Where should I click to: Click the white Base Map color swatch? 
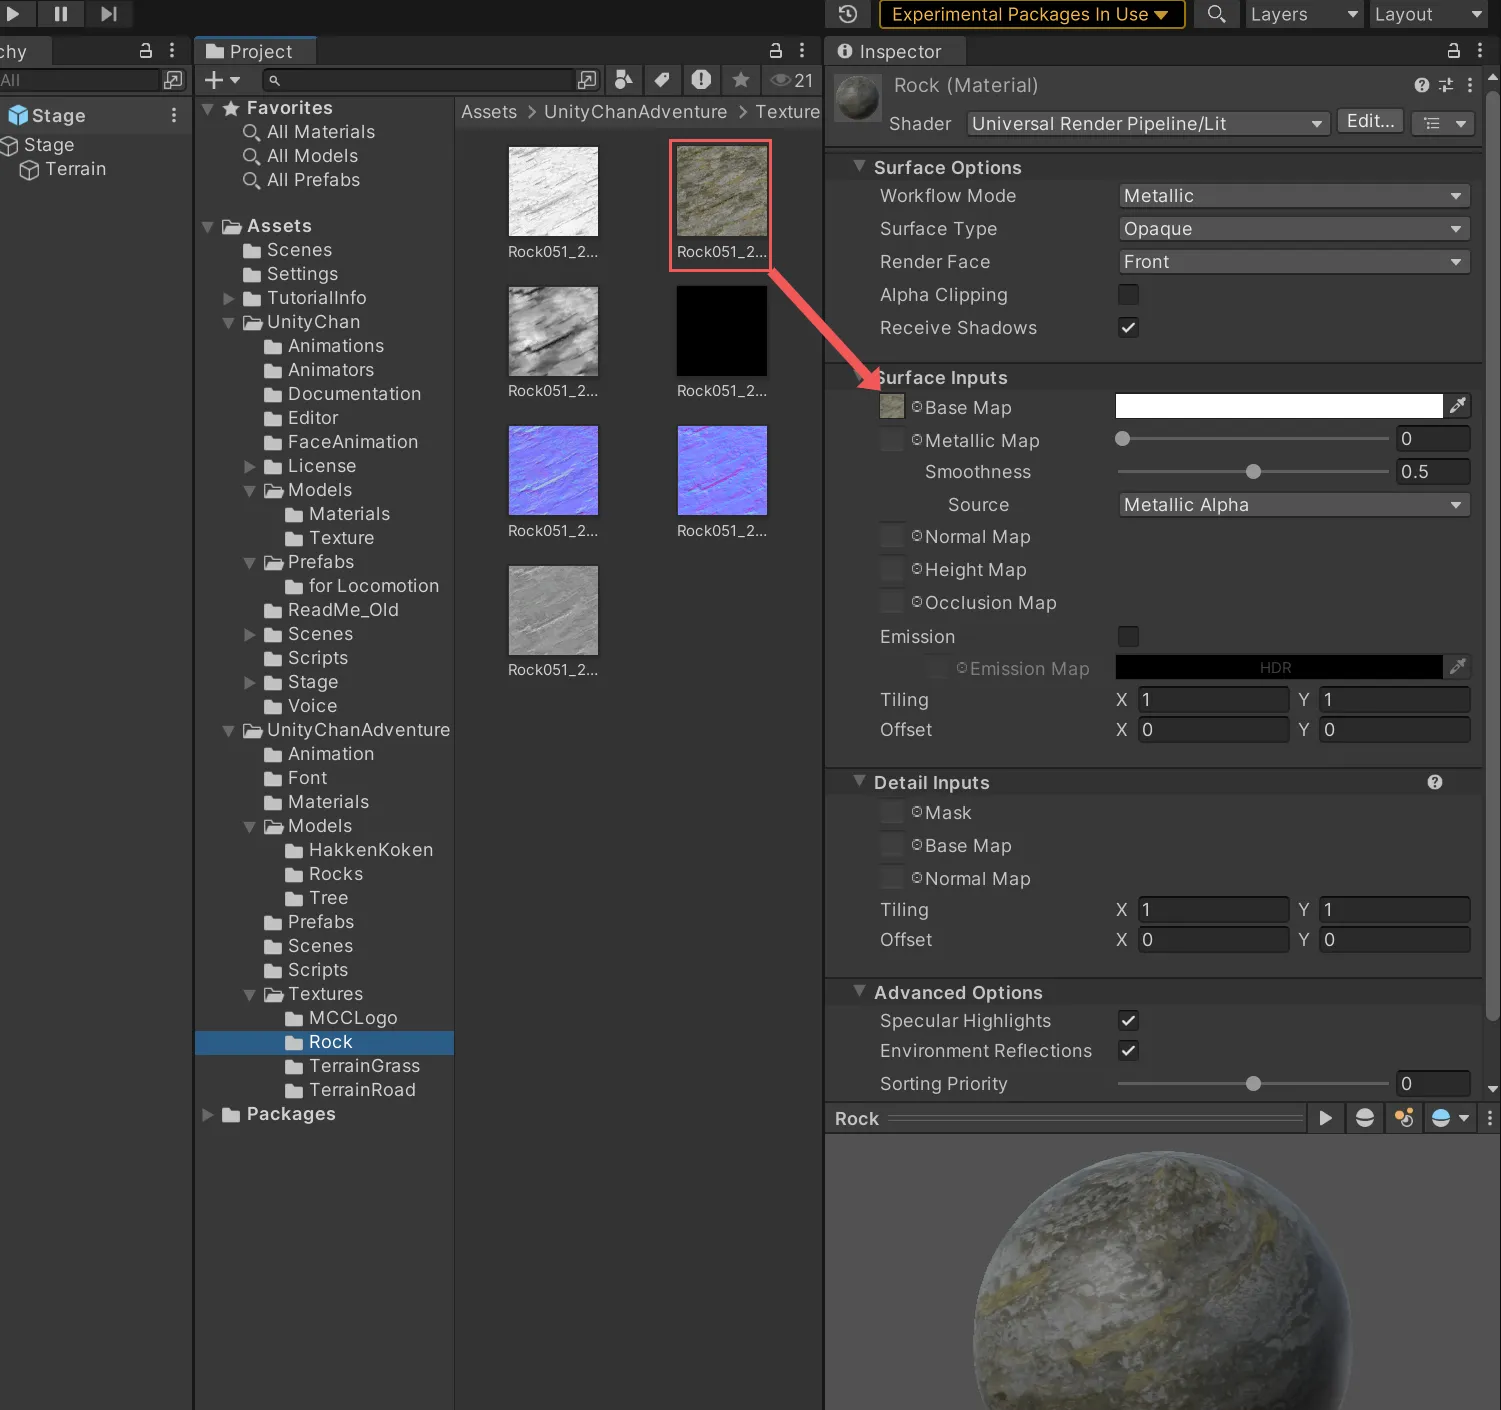coord(1278,406)
